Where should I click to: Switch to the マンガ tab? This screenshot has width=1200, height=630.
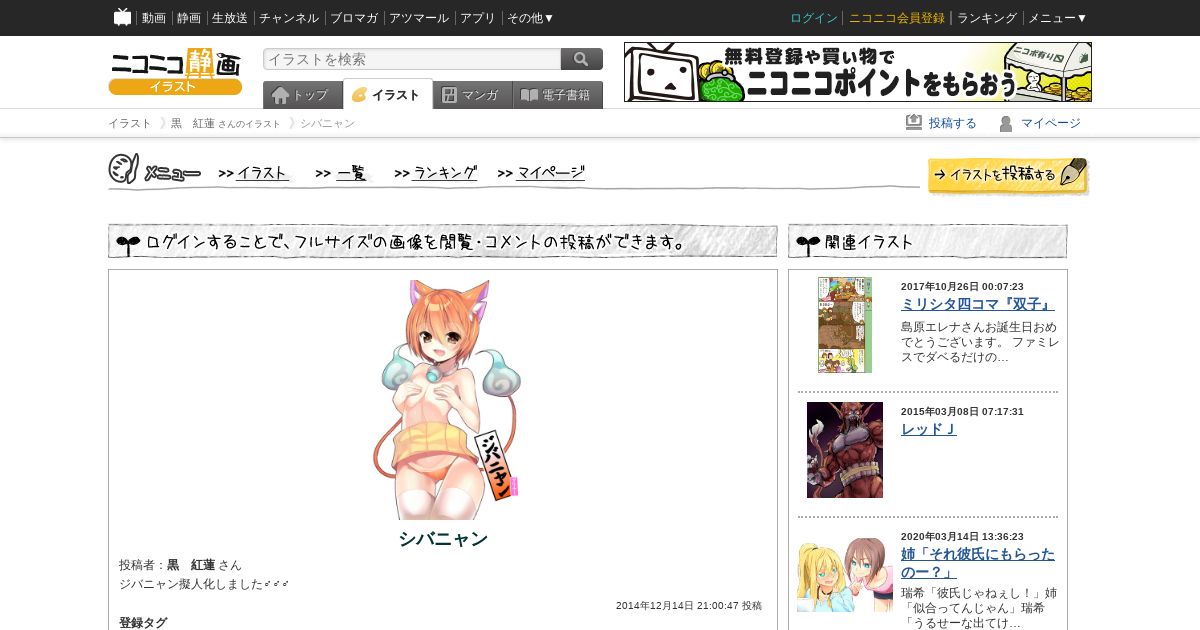473,95
